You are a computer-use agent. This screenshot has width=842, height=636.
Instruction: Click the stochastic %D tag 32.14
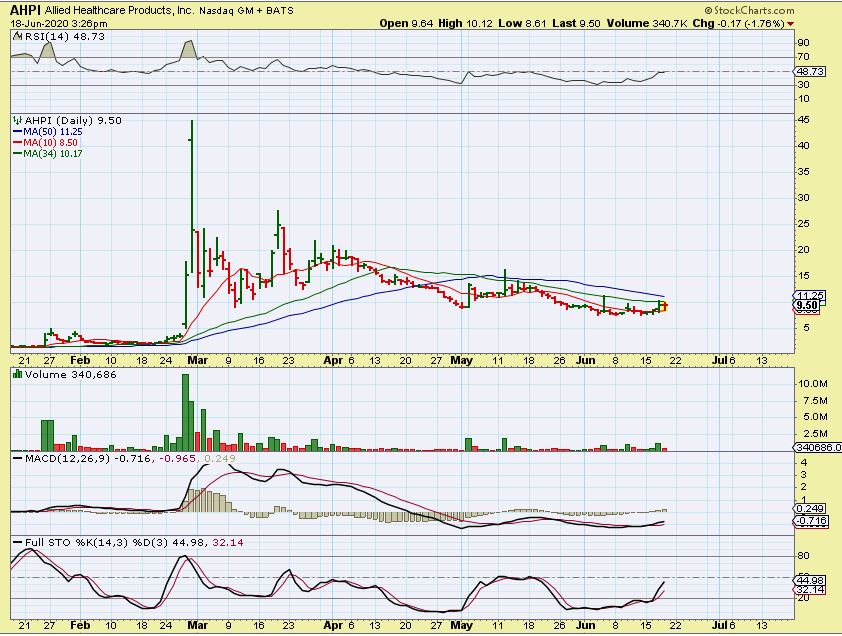click(x=810, y=590)
